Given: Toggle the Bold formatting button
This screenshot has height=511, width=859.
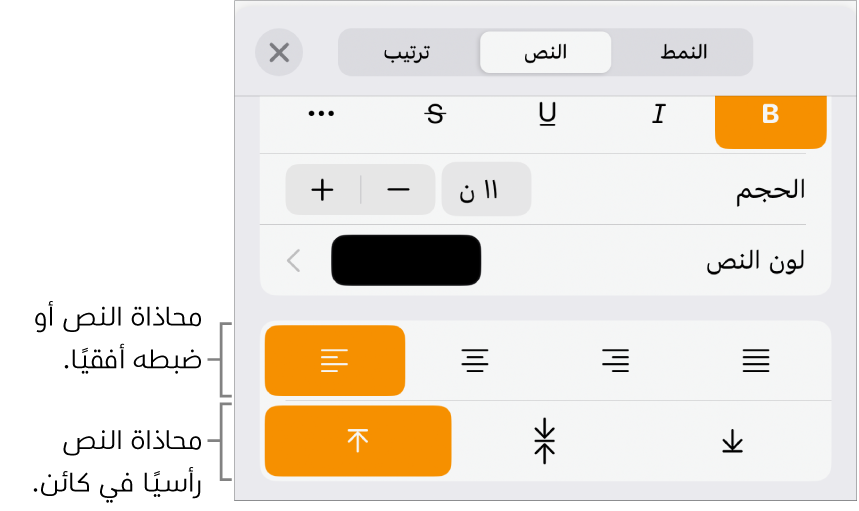Looking at the screenshot, I should point(770,115).
